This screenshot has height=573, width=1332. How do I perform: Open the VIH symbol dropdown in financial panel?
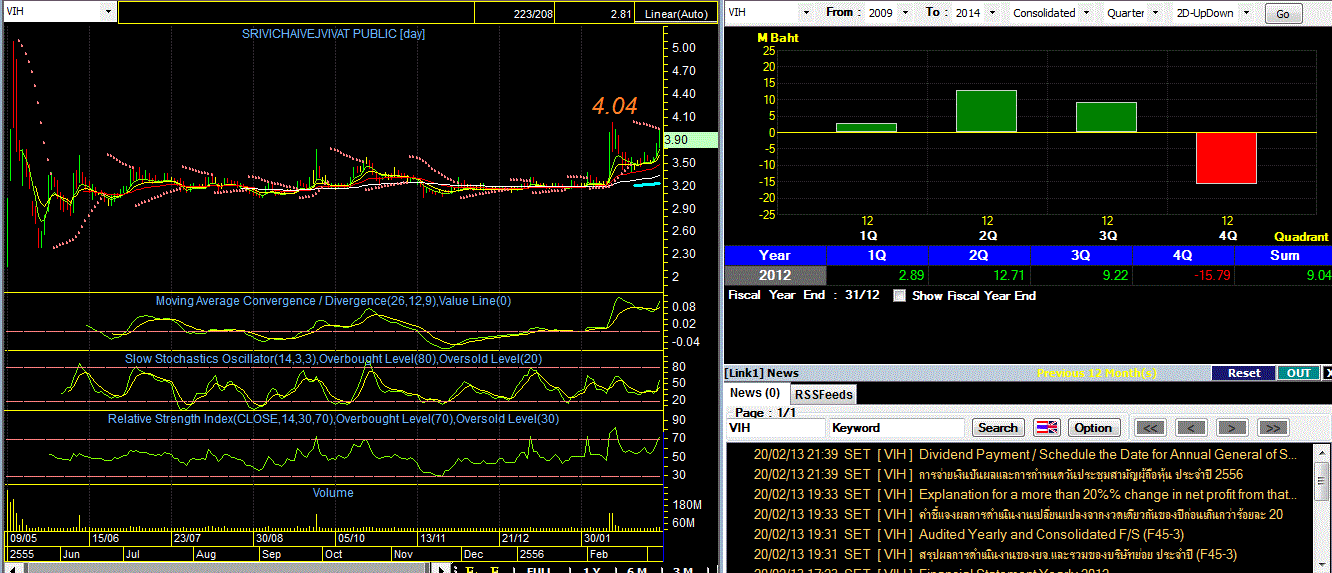[807, 13]
